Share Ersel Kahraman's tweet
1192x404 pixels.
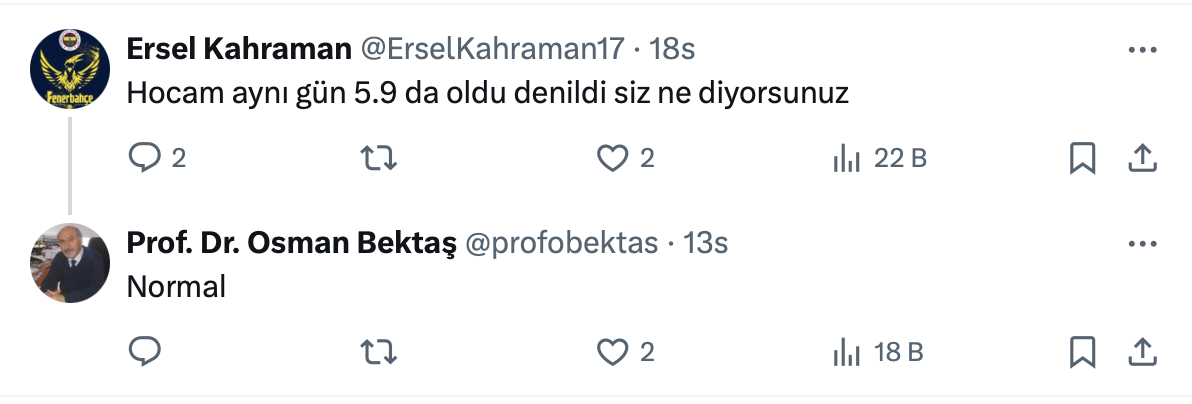click(x=1142, y=158)
